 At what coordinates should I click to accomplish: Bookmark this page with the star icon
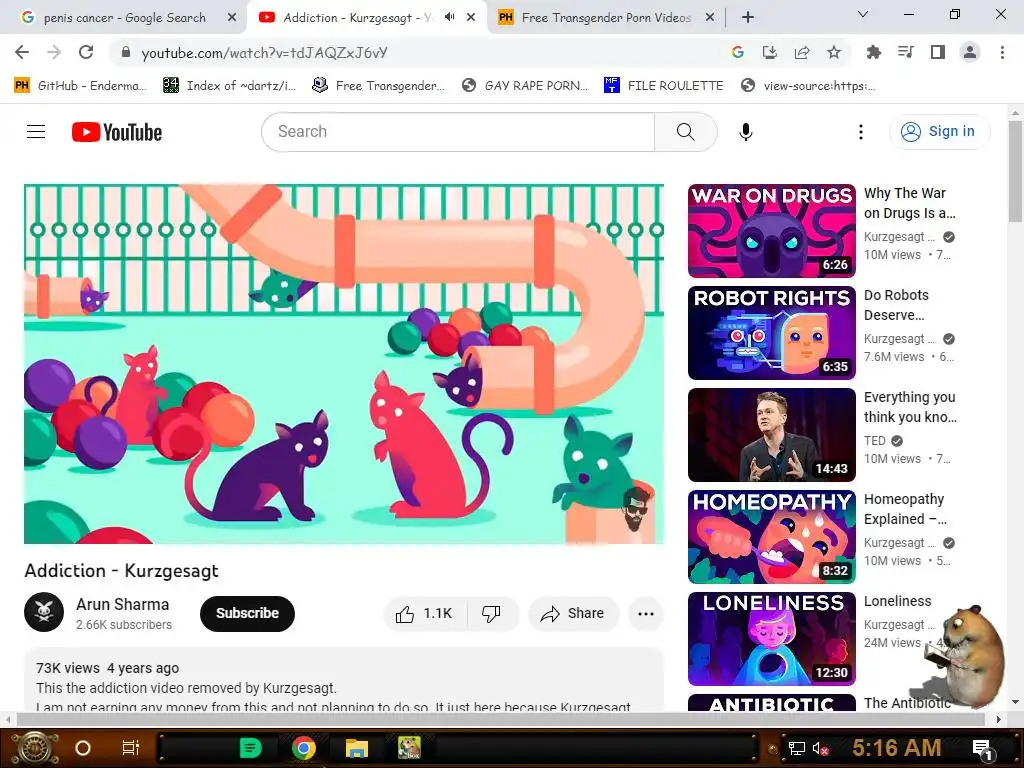[833, 52]
